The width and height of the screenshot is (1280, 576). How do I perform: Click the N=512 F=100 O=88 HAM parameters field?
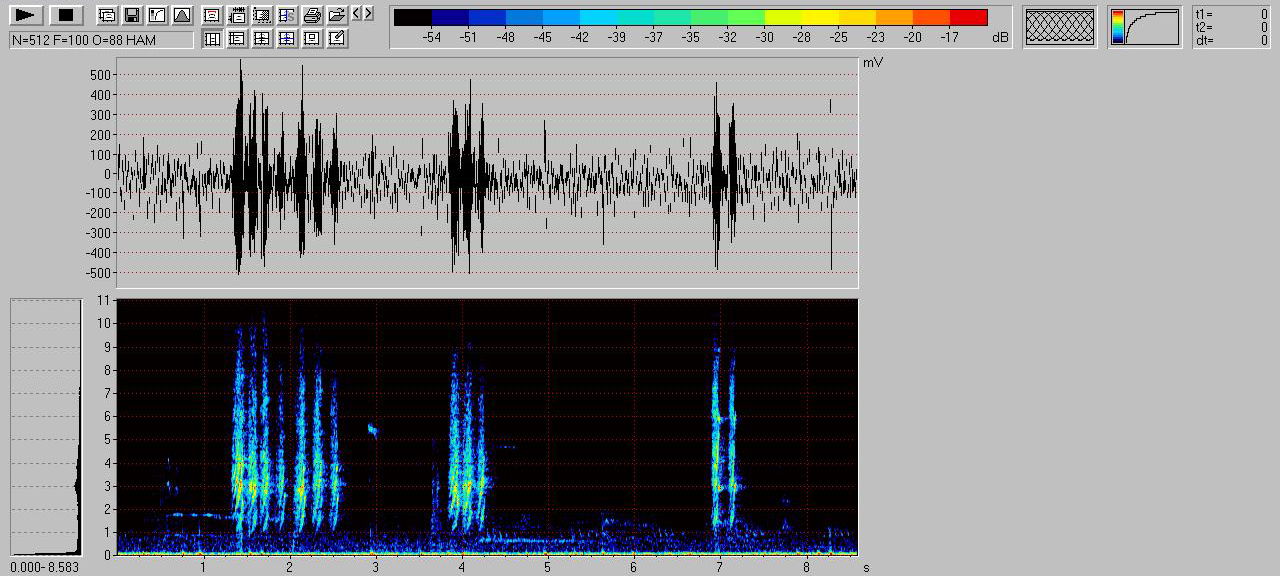(x=101, y=39)
